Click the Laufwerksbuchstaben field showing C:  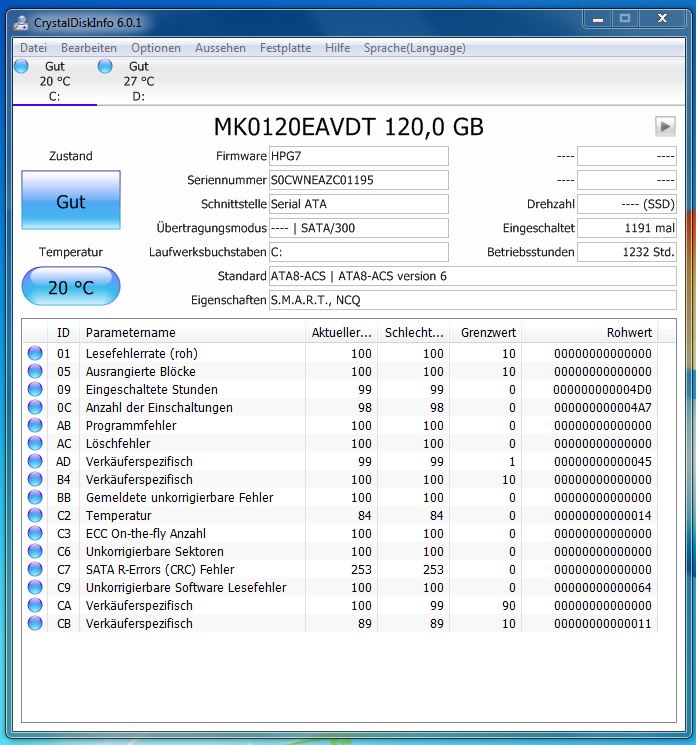[359, 252]
